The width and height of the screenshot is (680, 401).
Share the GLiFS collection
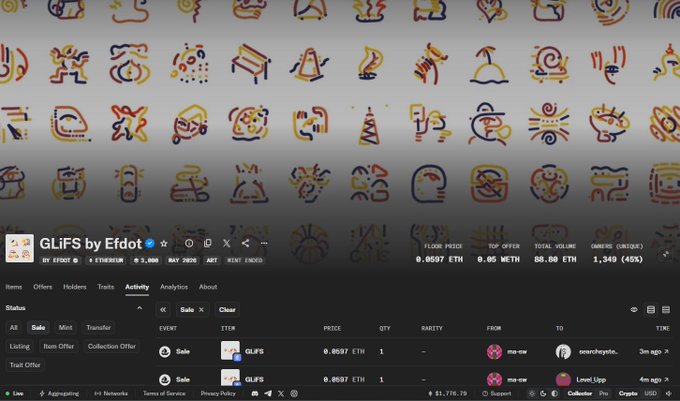point(245,243)
